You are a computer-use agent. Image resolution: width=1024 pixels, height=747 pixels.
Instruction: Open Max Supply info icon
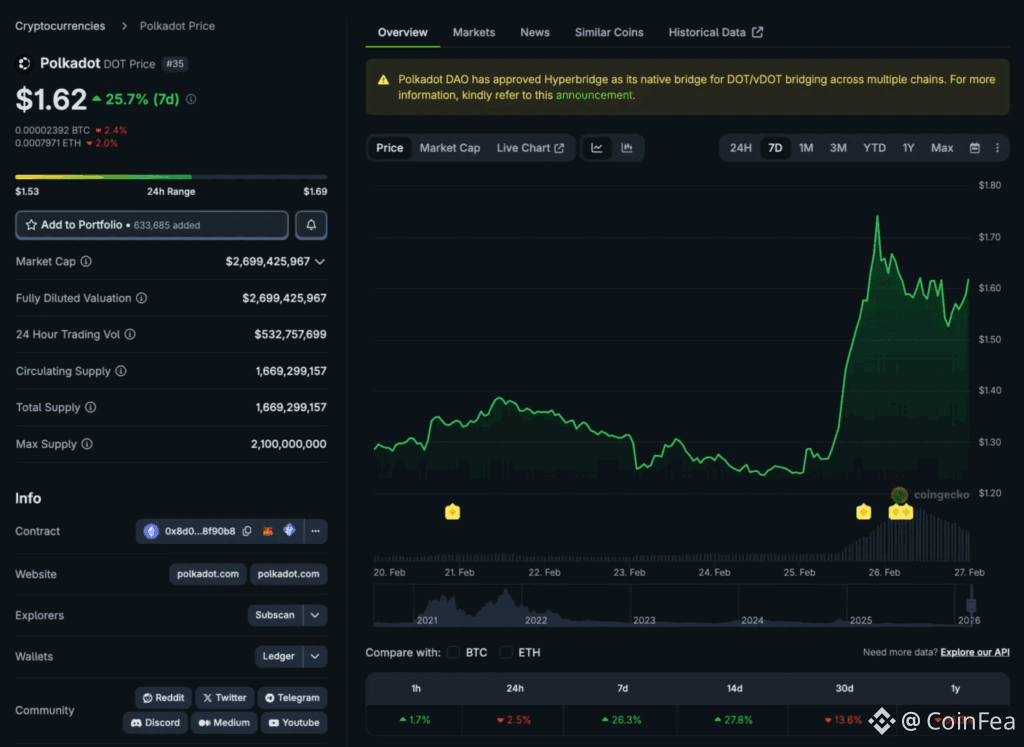pyautogui.click(x=87, y=444)
